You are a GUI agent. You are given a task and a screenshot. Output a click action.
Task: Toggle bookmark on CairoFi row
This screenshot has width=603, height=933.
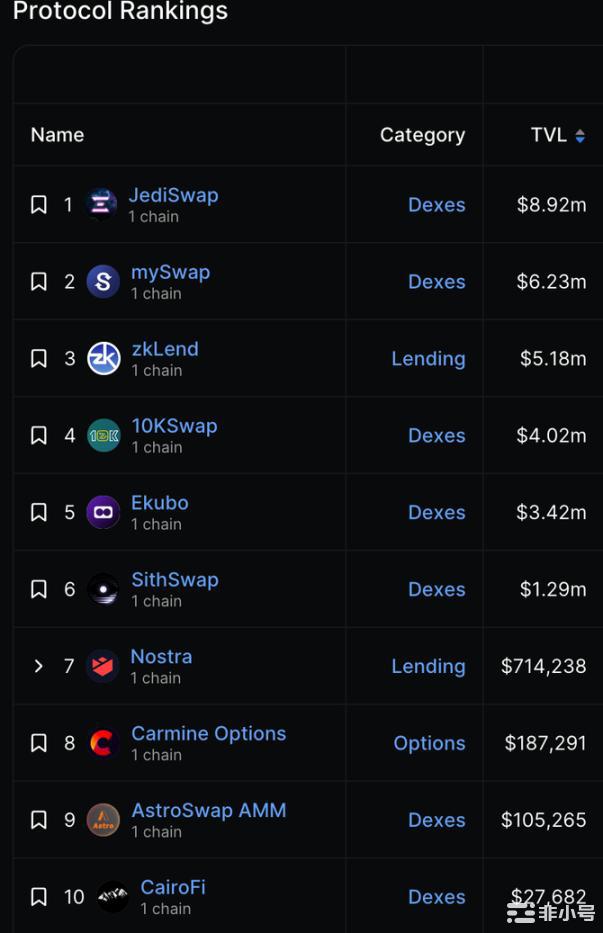coord(39,897)
